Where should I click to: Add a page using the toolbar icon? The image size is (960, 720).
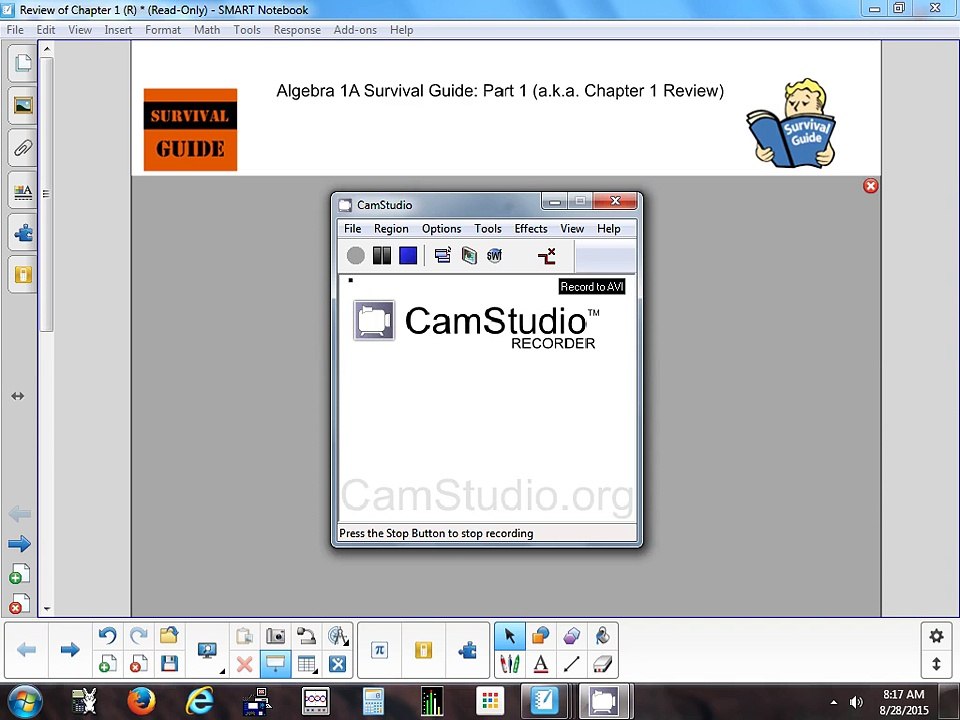pyautogui.click(x=108, y=664)
